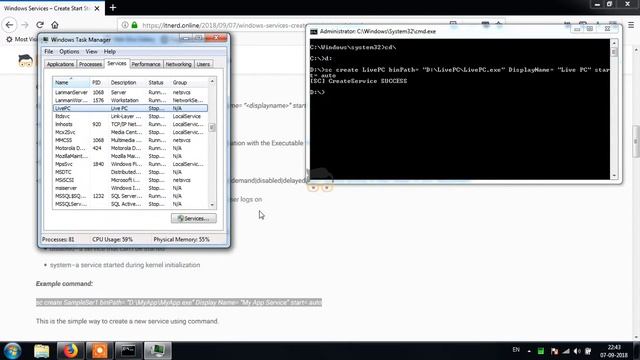Viewport: 640px width, 360px height.
Task: Switch to the Processes tab
Action: [90, 64]
